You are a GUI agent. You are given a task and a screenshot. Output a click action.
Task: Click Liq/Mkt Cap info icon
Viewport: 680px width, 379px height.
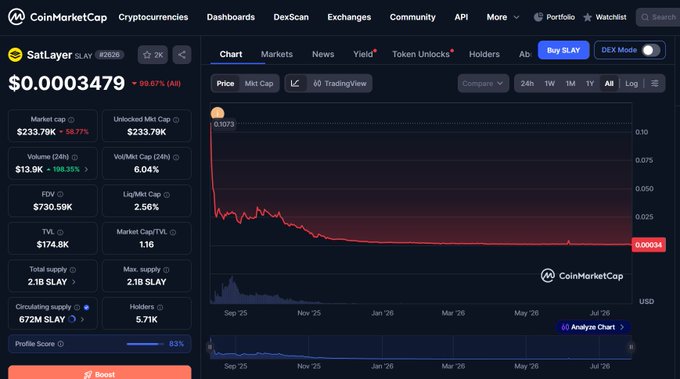point(167,195)
